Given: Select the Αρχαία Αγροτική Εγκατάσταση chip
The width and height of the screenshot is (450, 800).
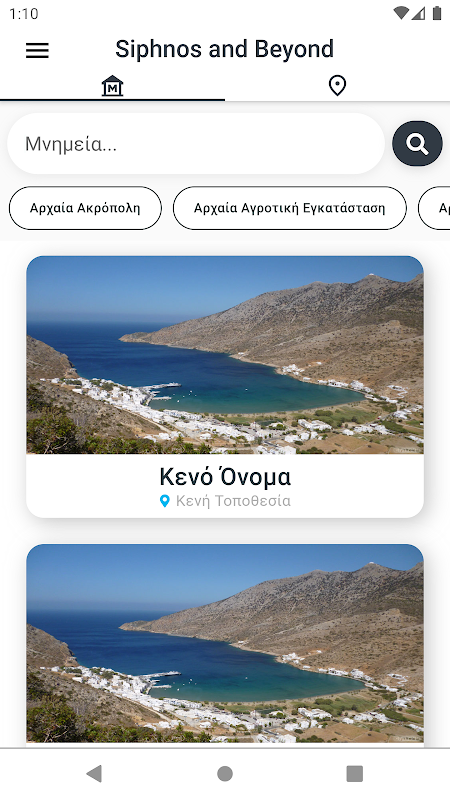Looking at the screenshot, I should pyautogui.click(x=290, y=208).
